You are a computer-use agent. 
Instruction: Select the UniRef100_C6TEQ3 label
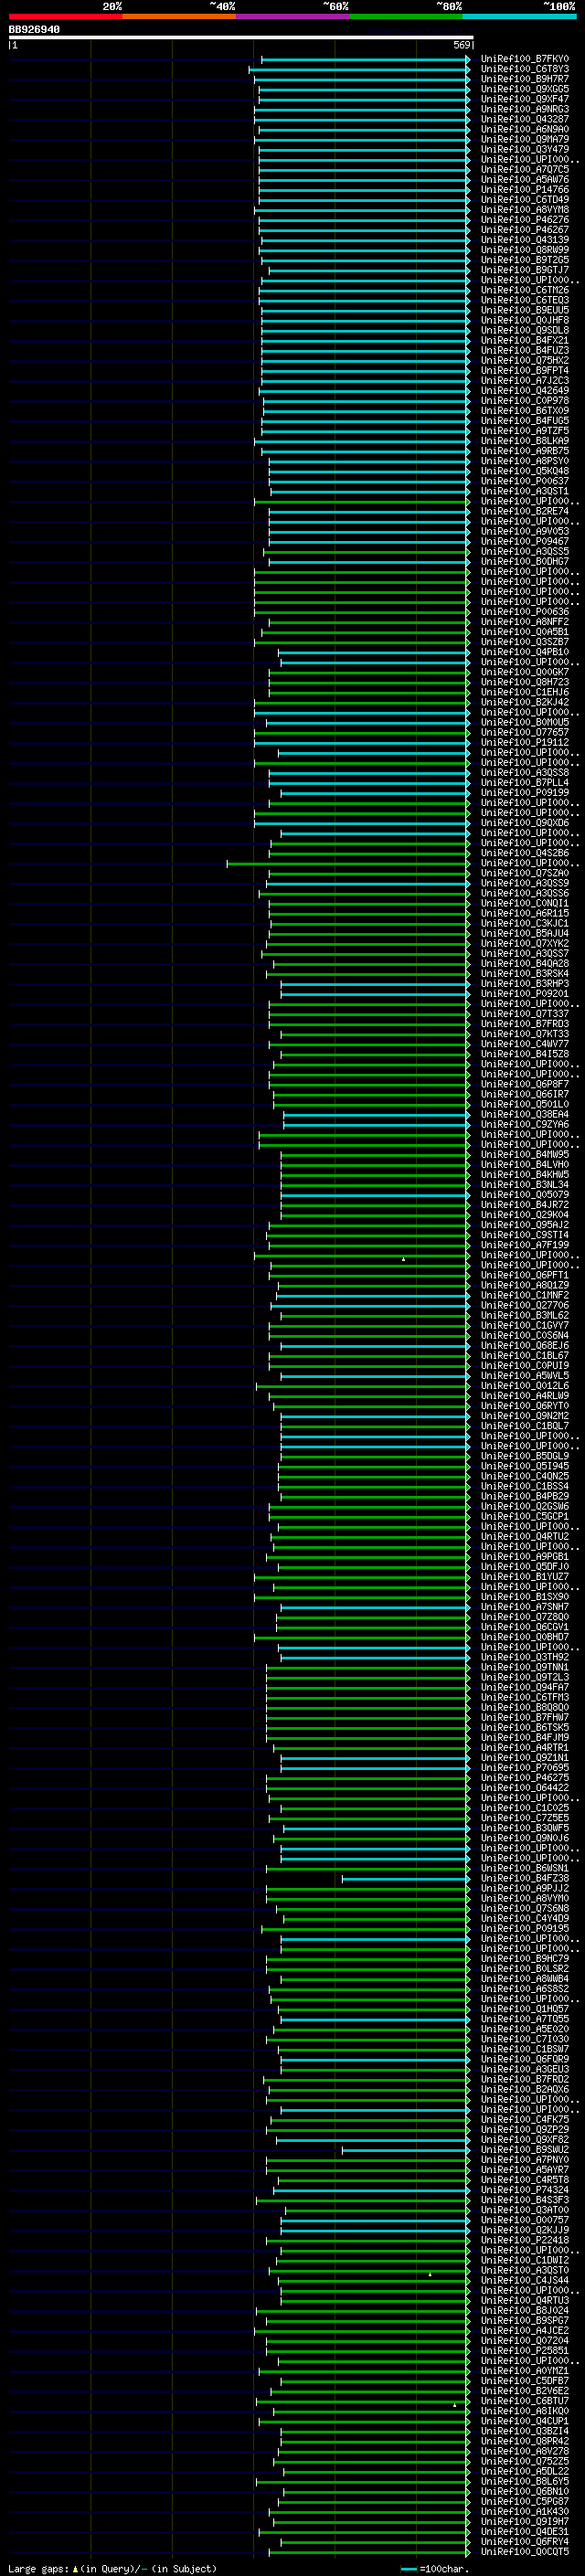(524, 300)
